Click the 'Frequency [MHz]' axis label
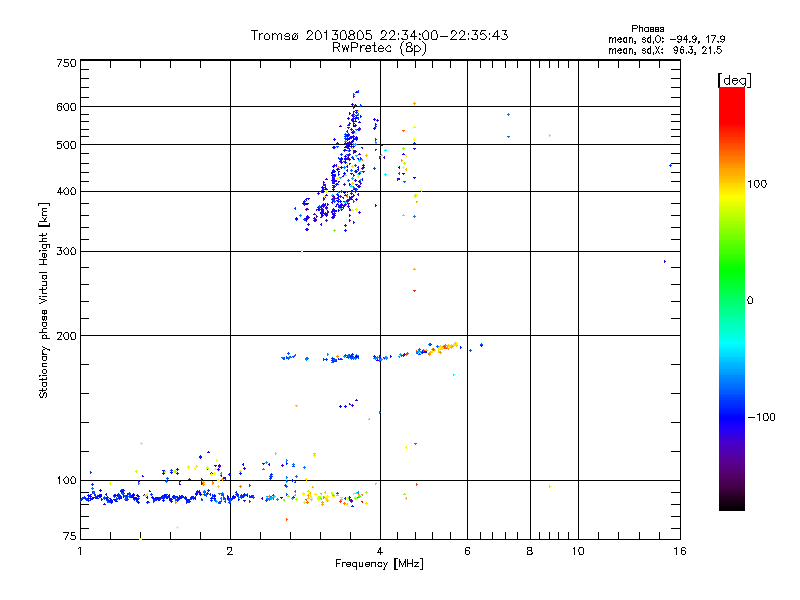Screen dimensions: 800x600 pyautogui.click(x=379, y=564)
